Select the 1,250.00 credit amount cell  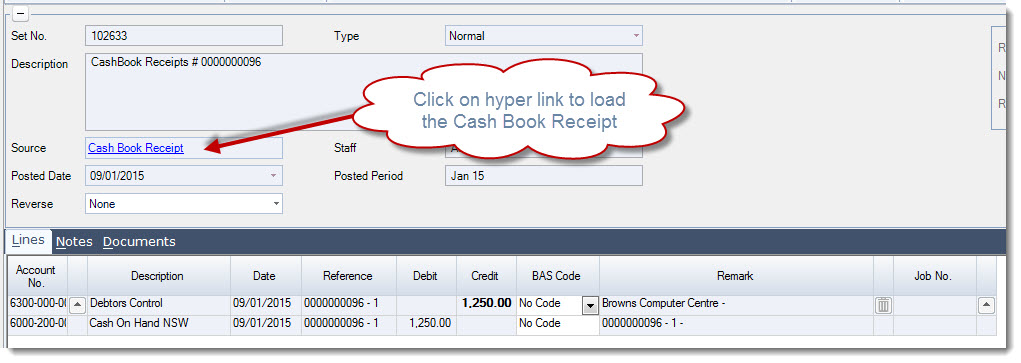click(x=486, y=304)
